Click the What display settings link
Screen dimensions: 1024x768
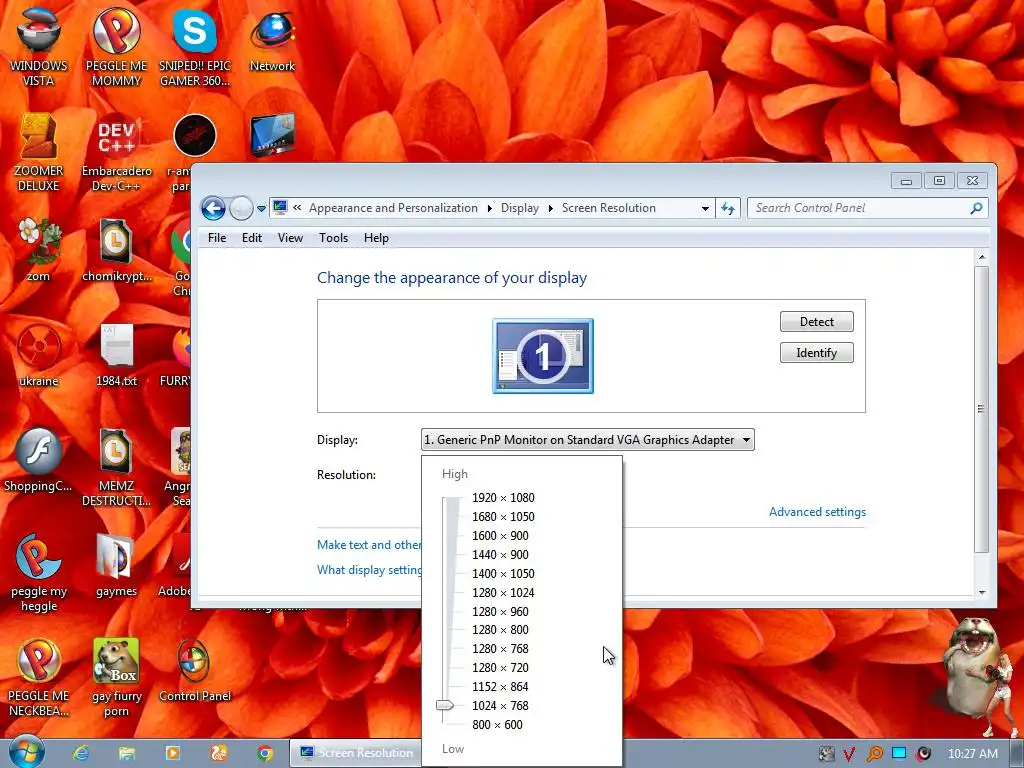pos(369,569)
